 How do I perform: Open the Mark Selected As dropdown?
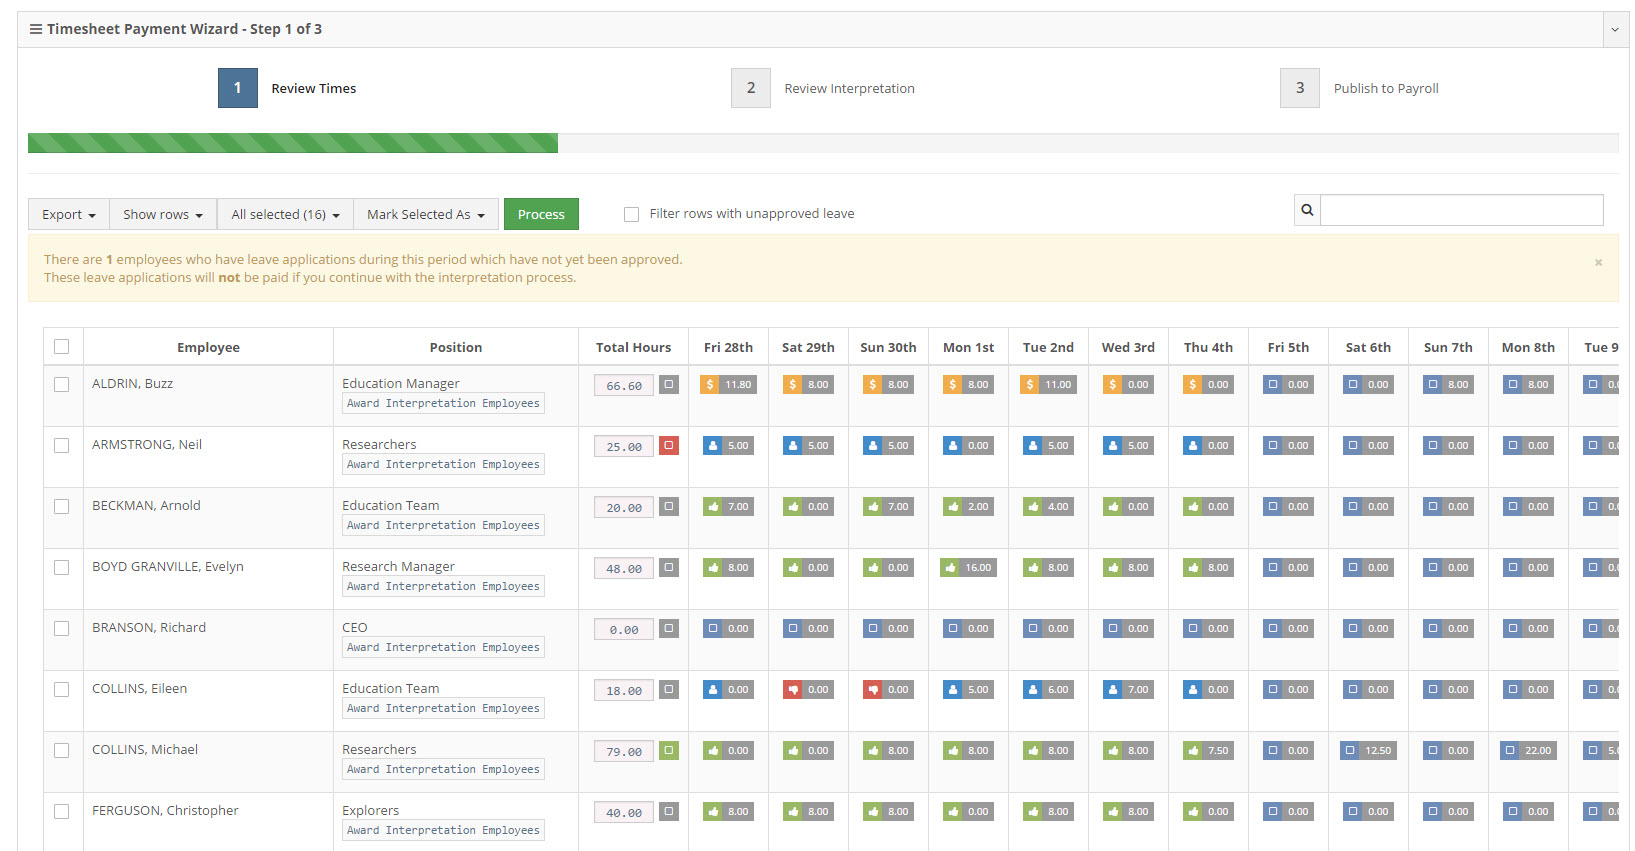(426, 214)
